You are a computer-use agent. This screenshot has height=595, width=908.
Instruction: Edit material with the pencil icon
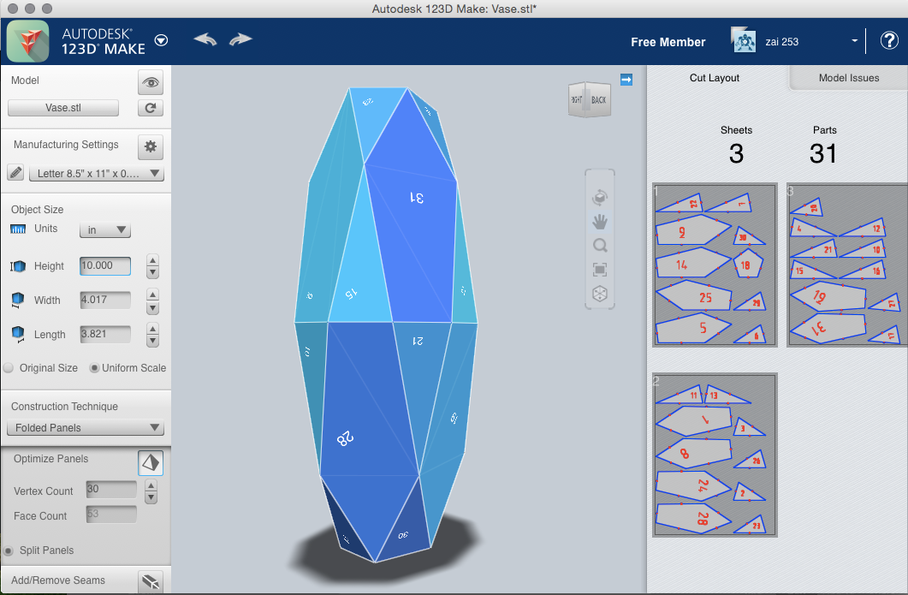[x=16, y=173]
